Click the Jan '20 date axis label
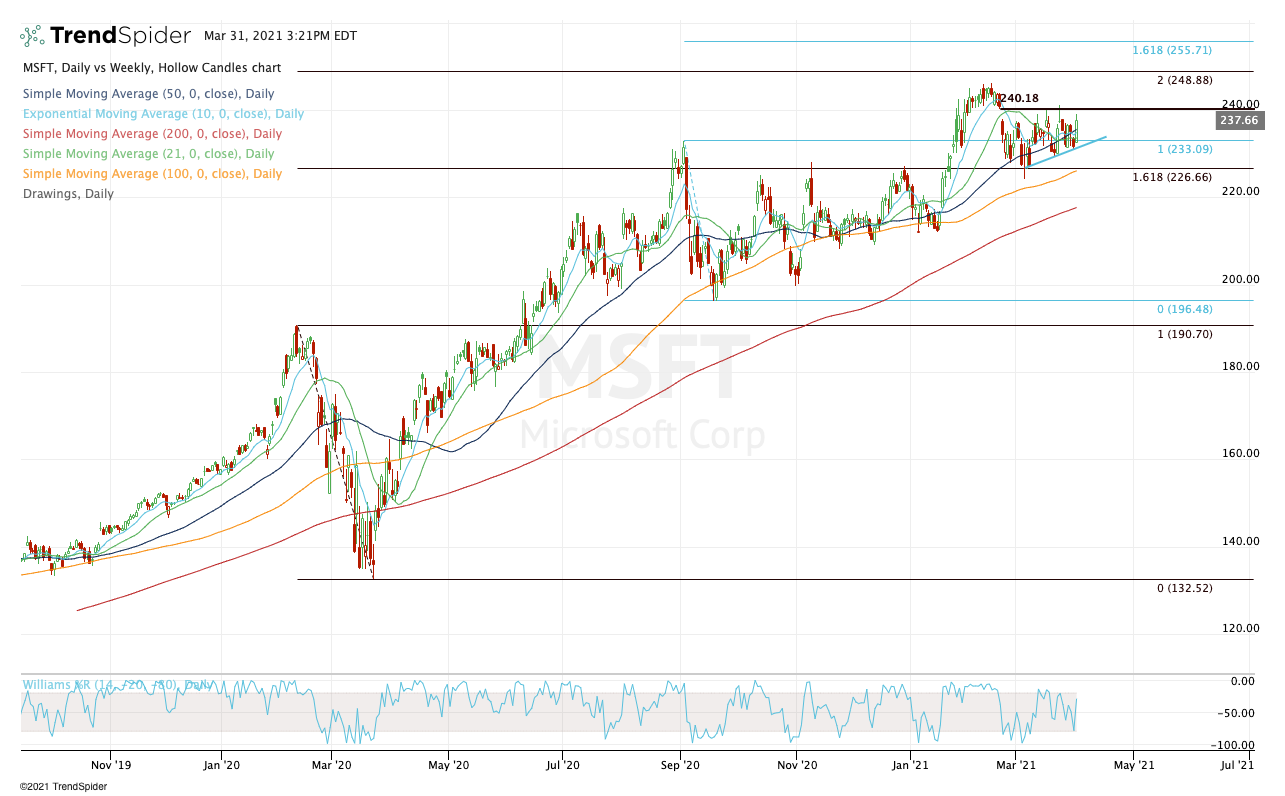 220,765
